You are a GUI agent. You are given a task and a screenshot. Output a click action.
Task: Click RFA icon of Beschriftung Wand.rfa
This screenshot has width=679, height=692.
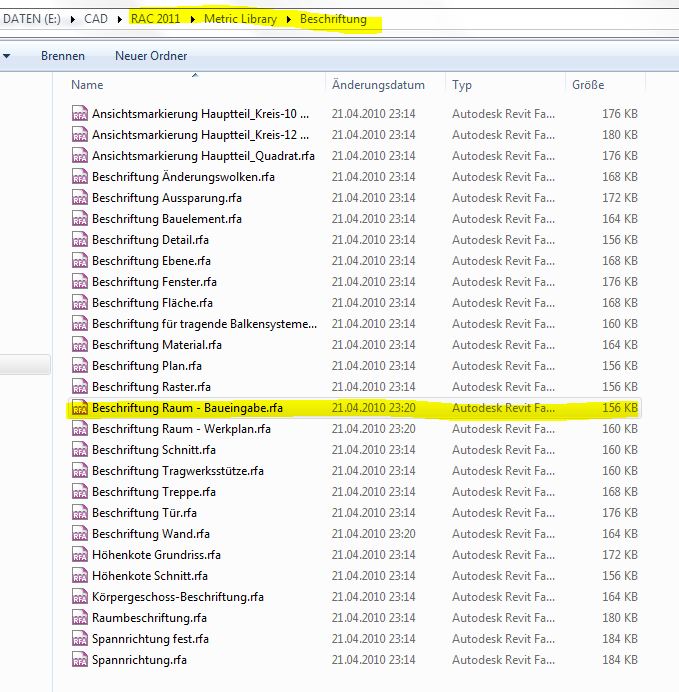click(x=79, y=534)
